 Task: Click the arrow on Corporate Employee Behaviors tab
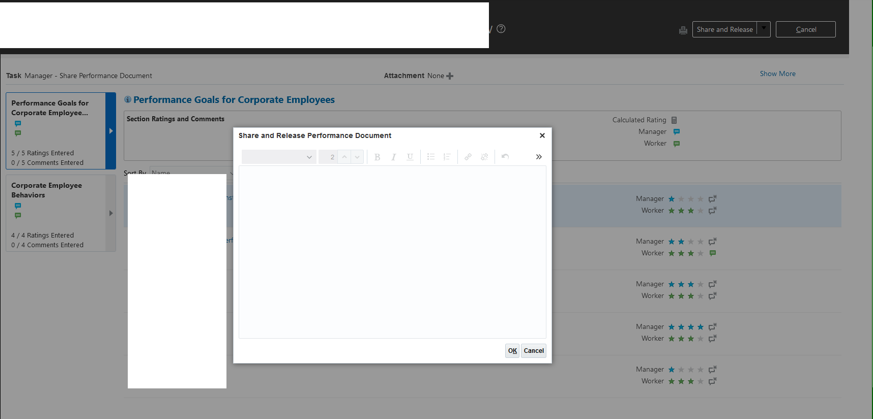(111, 213)
